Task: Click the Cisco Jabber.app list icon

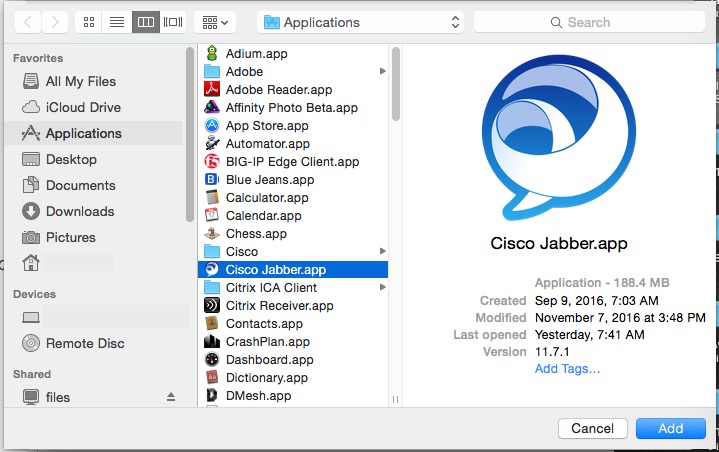Action: coord(211,269)
